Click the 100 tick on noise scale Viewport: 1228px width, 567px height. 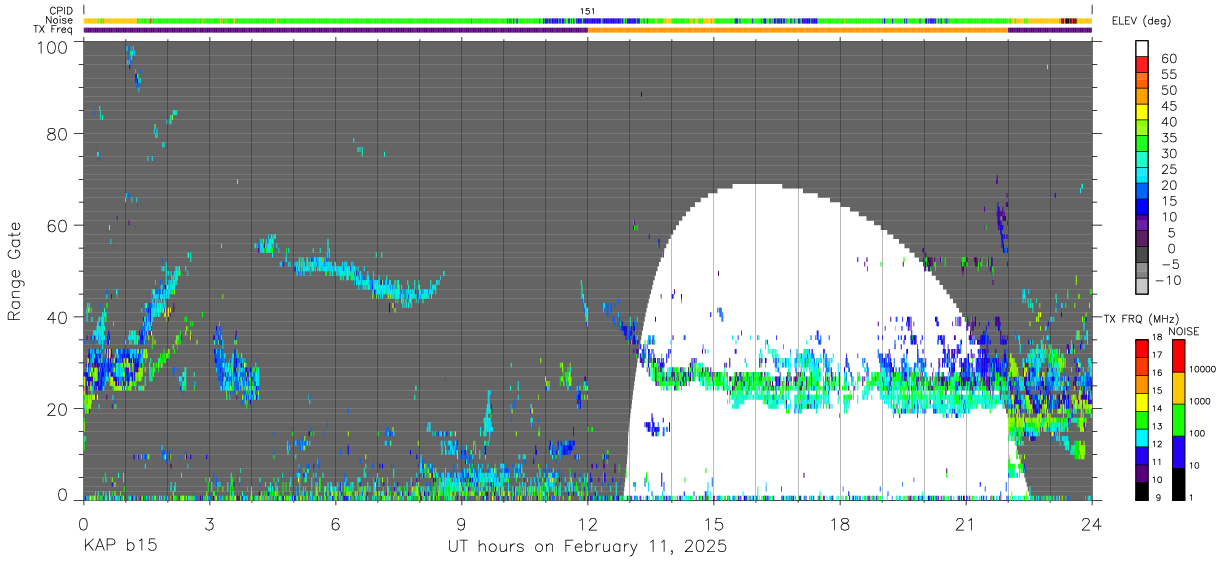coord(1199,433)
